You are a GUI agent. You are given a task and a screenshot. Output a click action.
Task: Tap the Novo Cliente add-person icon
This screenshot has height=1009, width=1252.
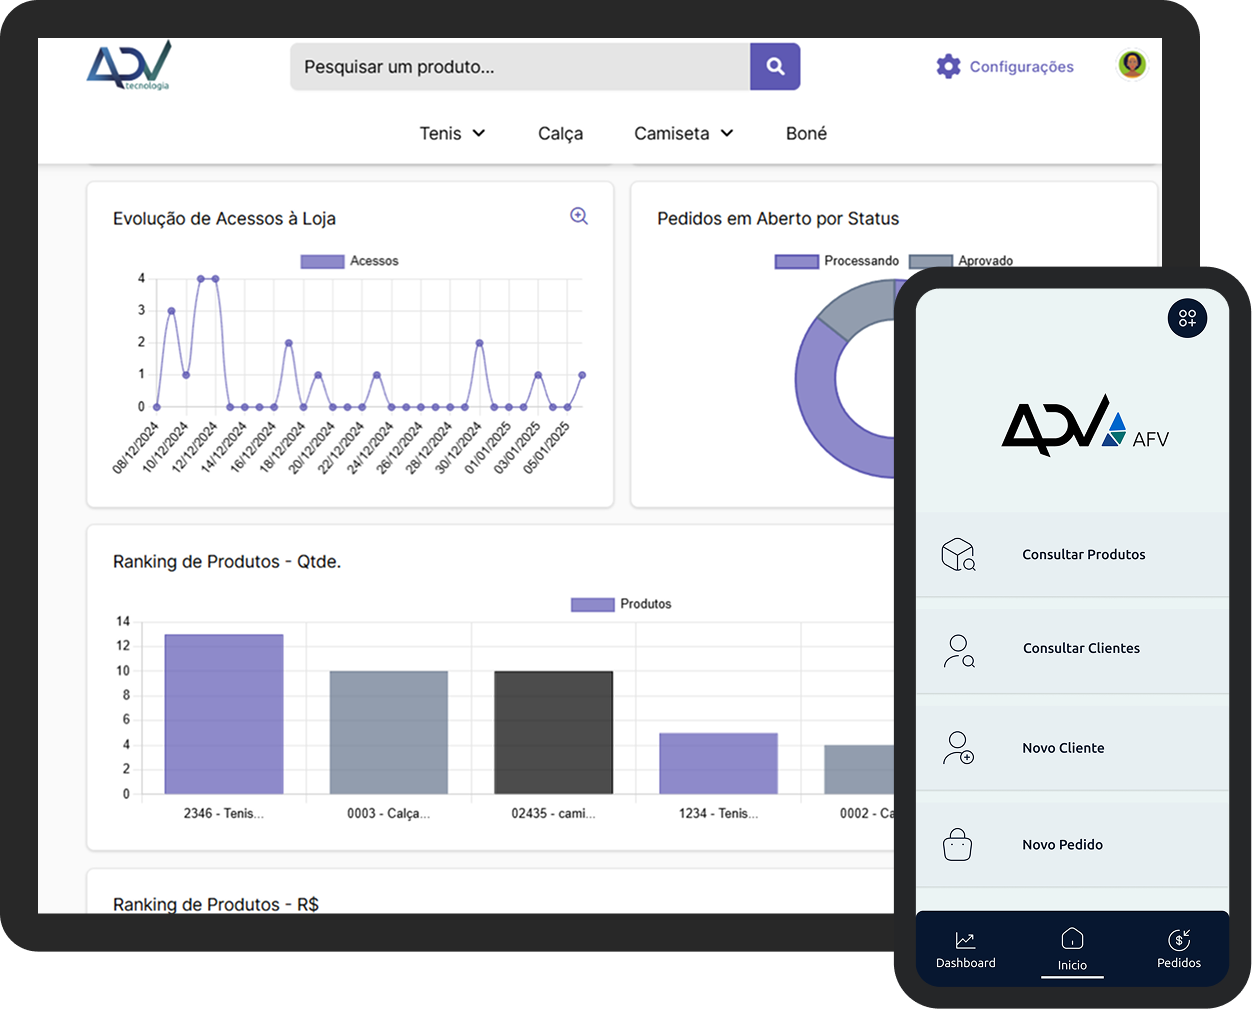click(958, 748)
